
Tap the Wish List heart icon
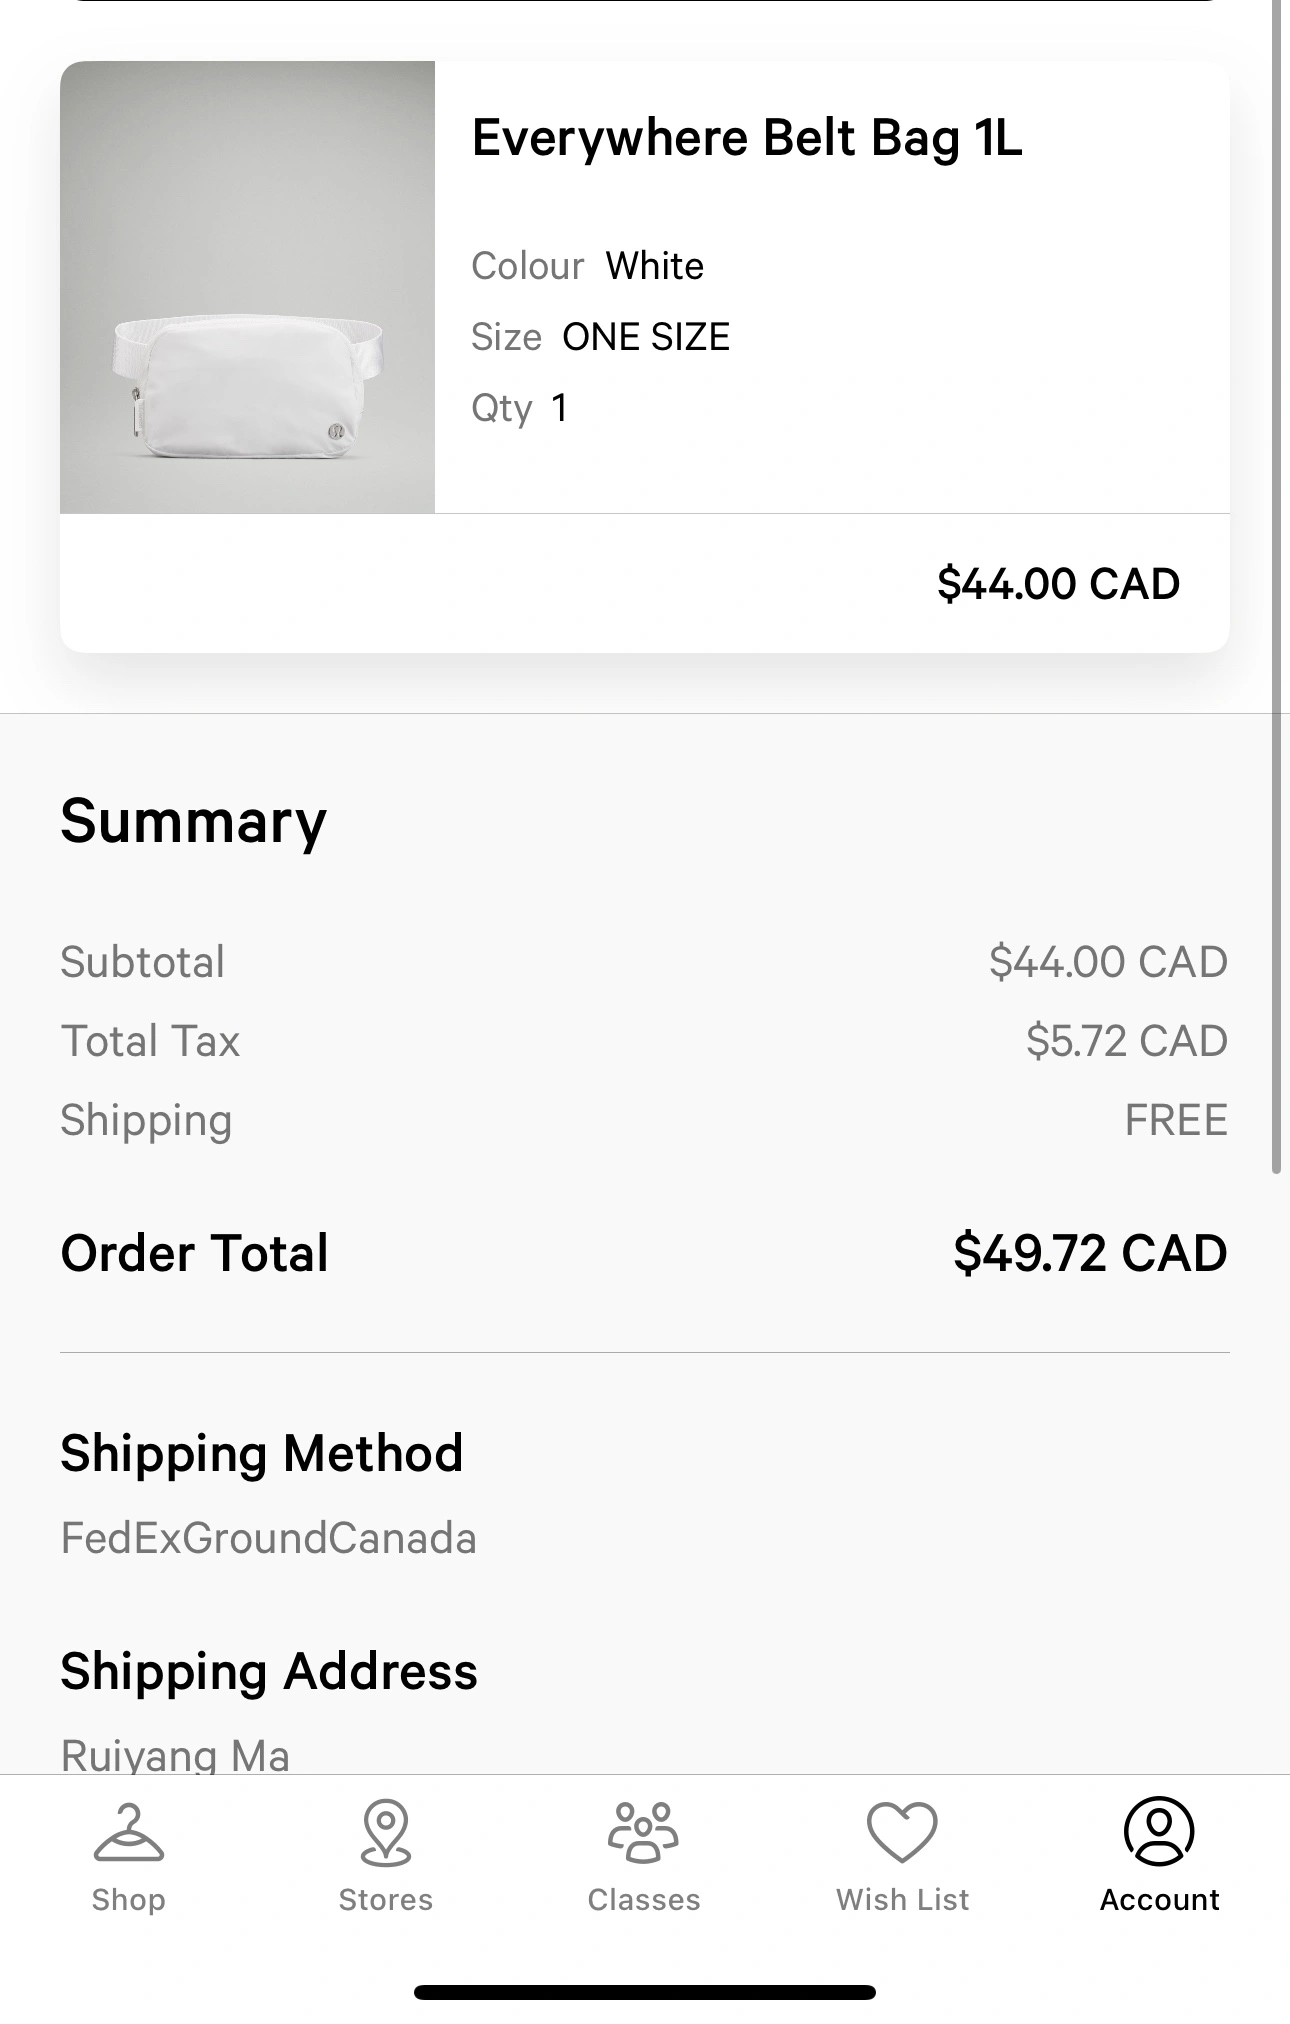pyautogui.click(x=902, y=1832)
